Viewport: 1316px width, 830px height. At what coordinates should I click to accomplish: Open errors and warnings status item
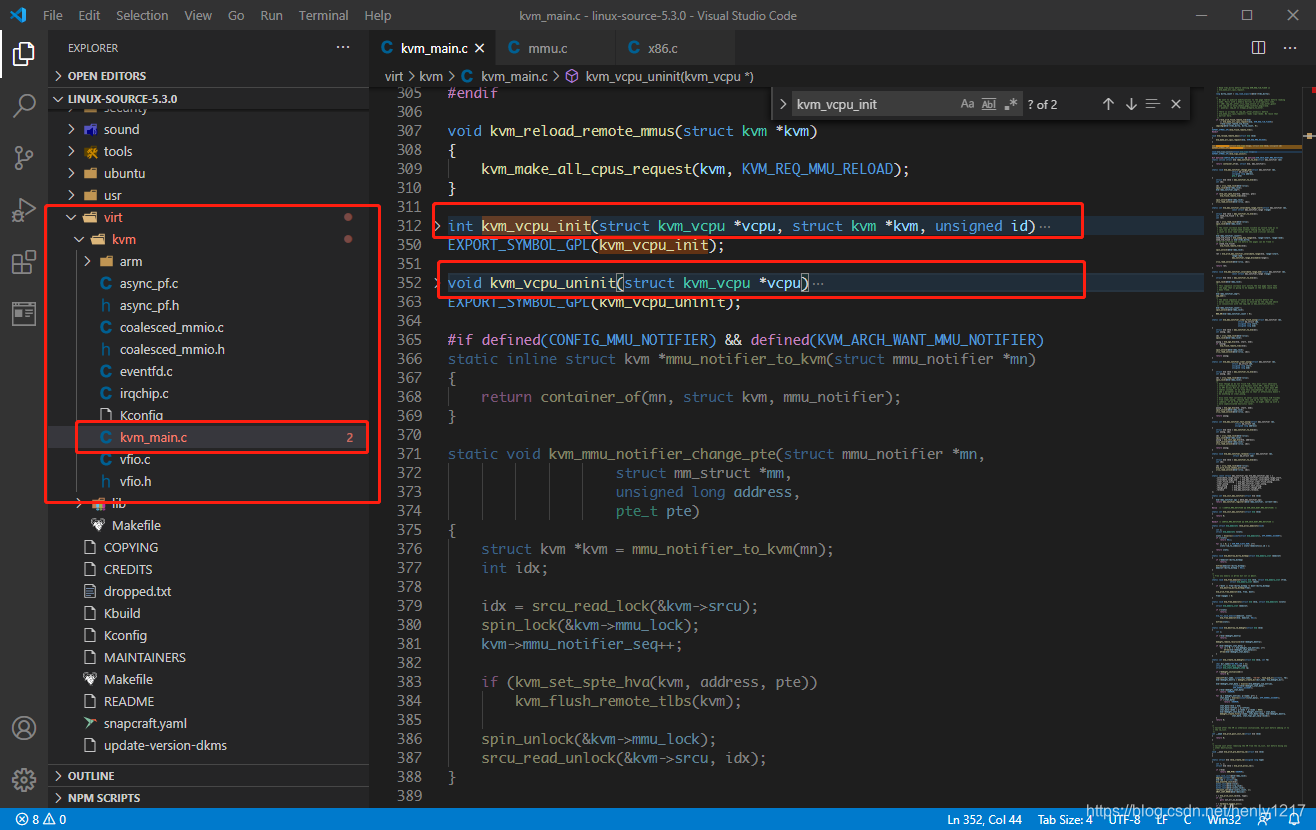point(41,819)
